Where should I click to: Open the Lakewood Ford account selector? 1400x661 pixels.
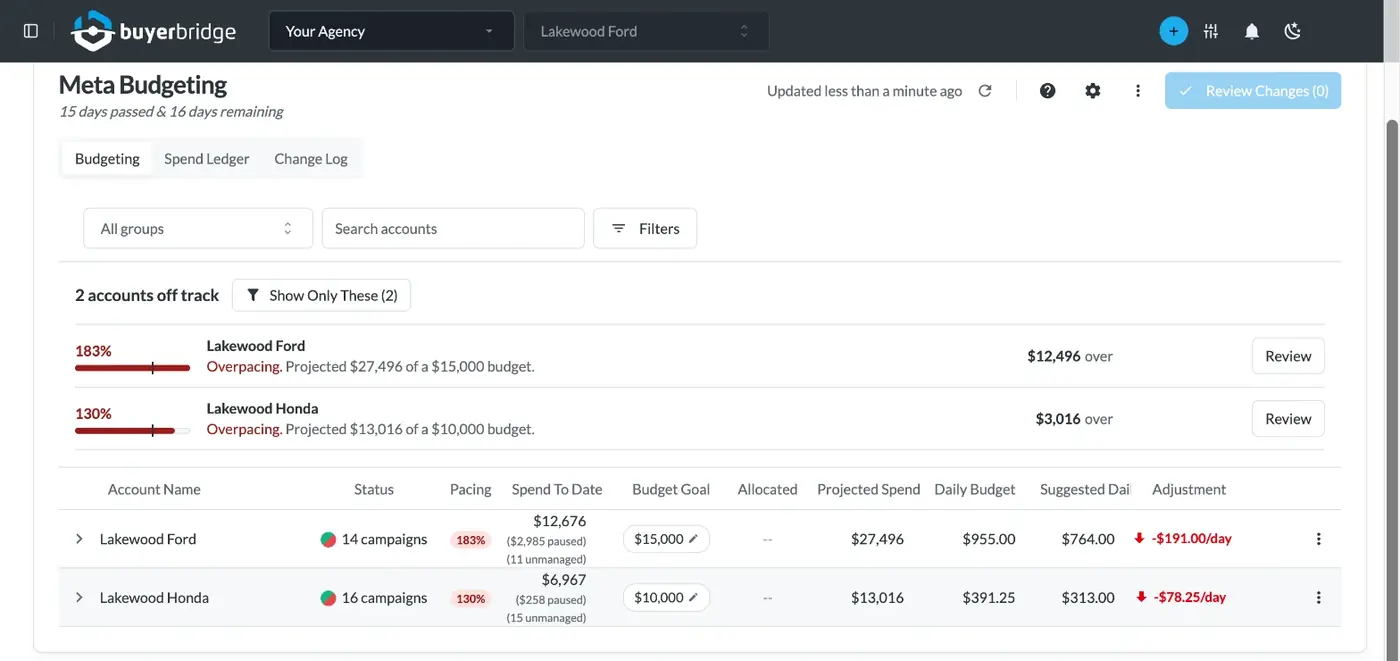[646, 31]
